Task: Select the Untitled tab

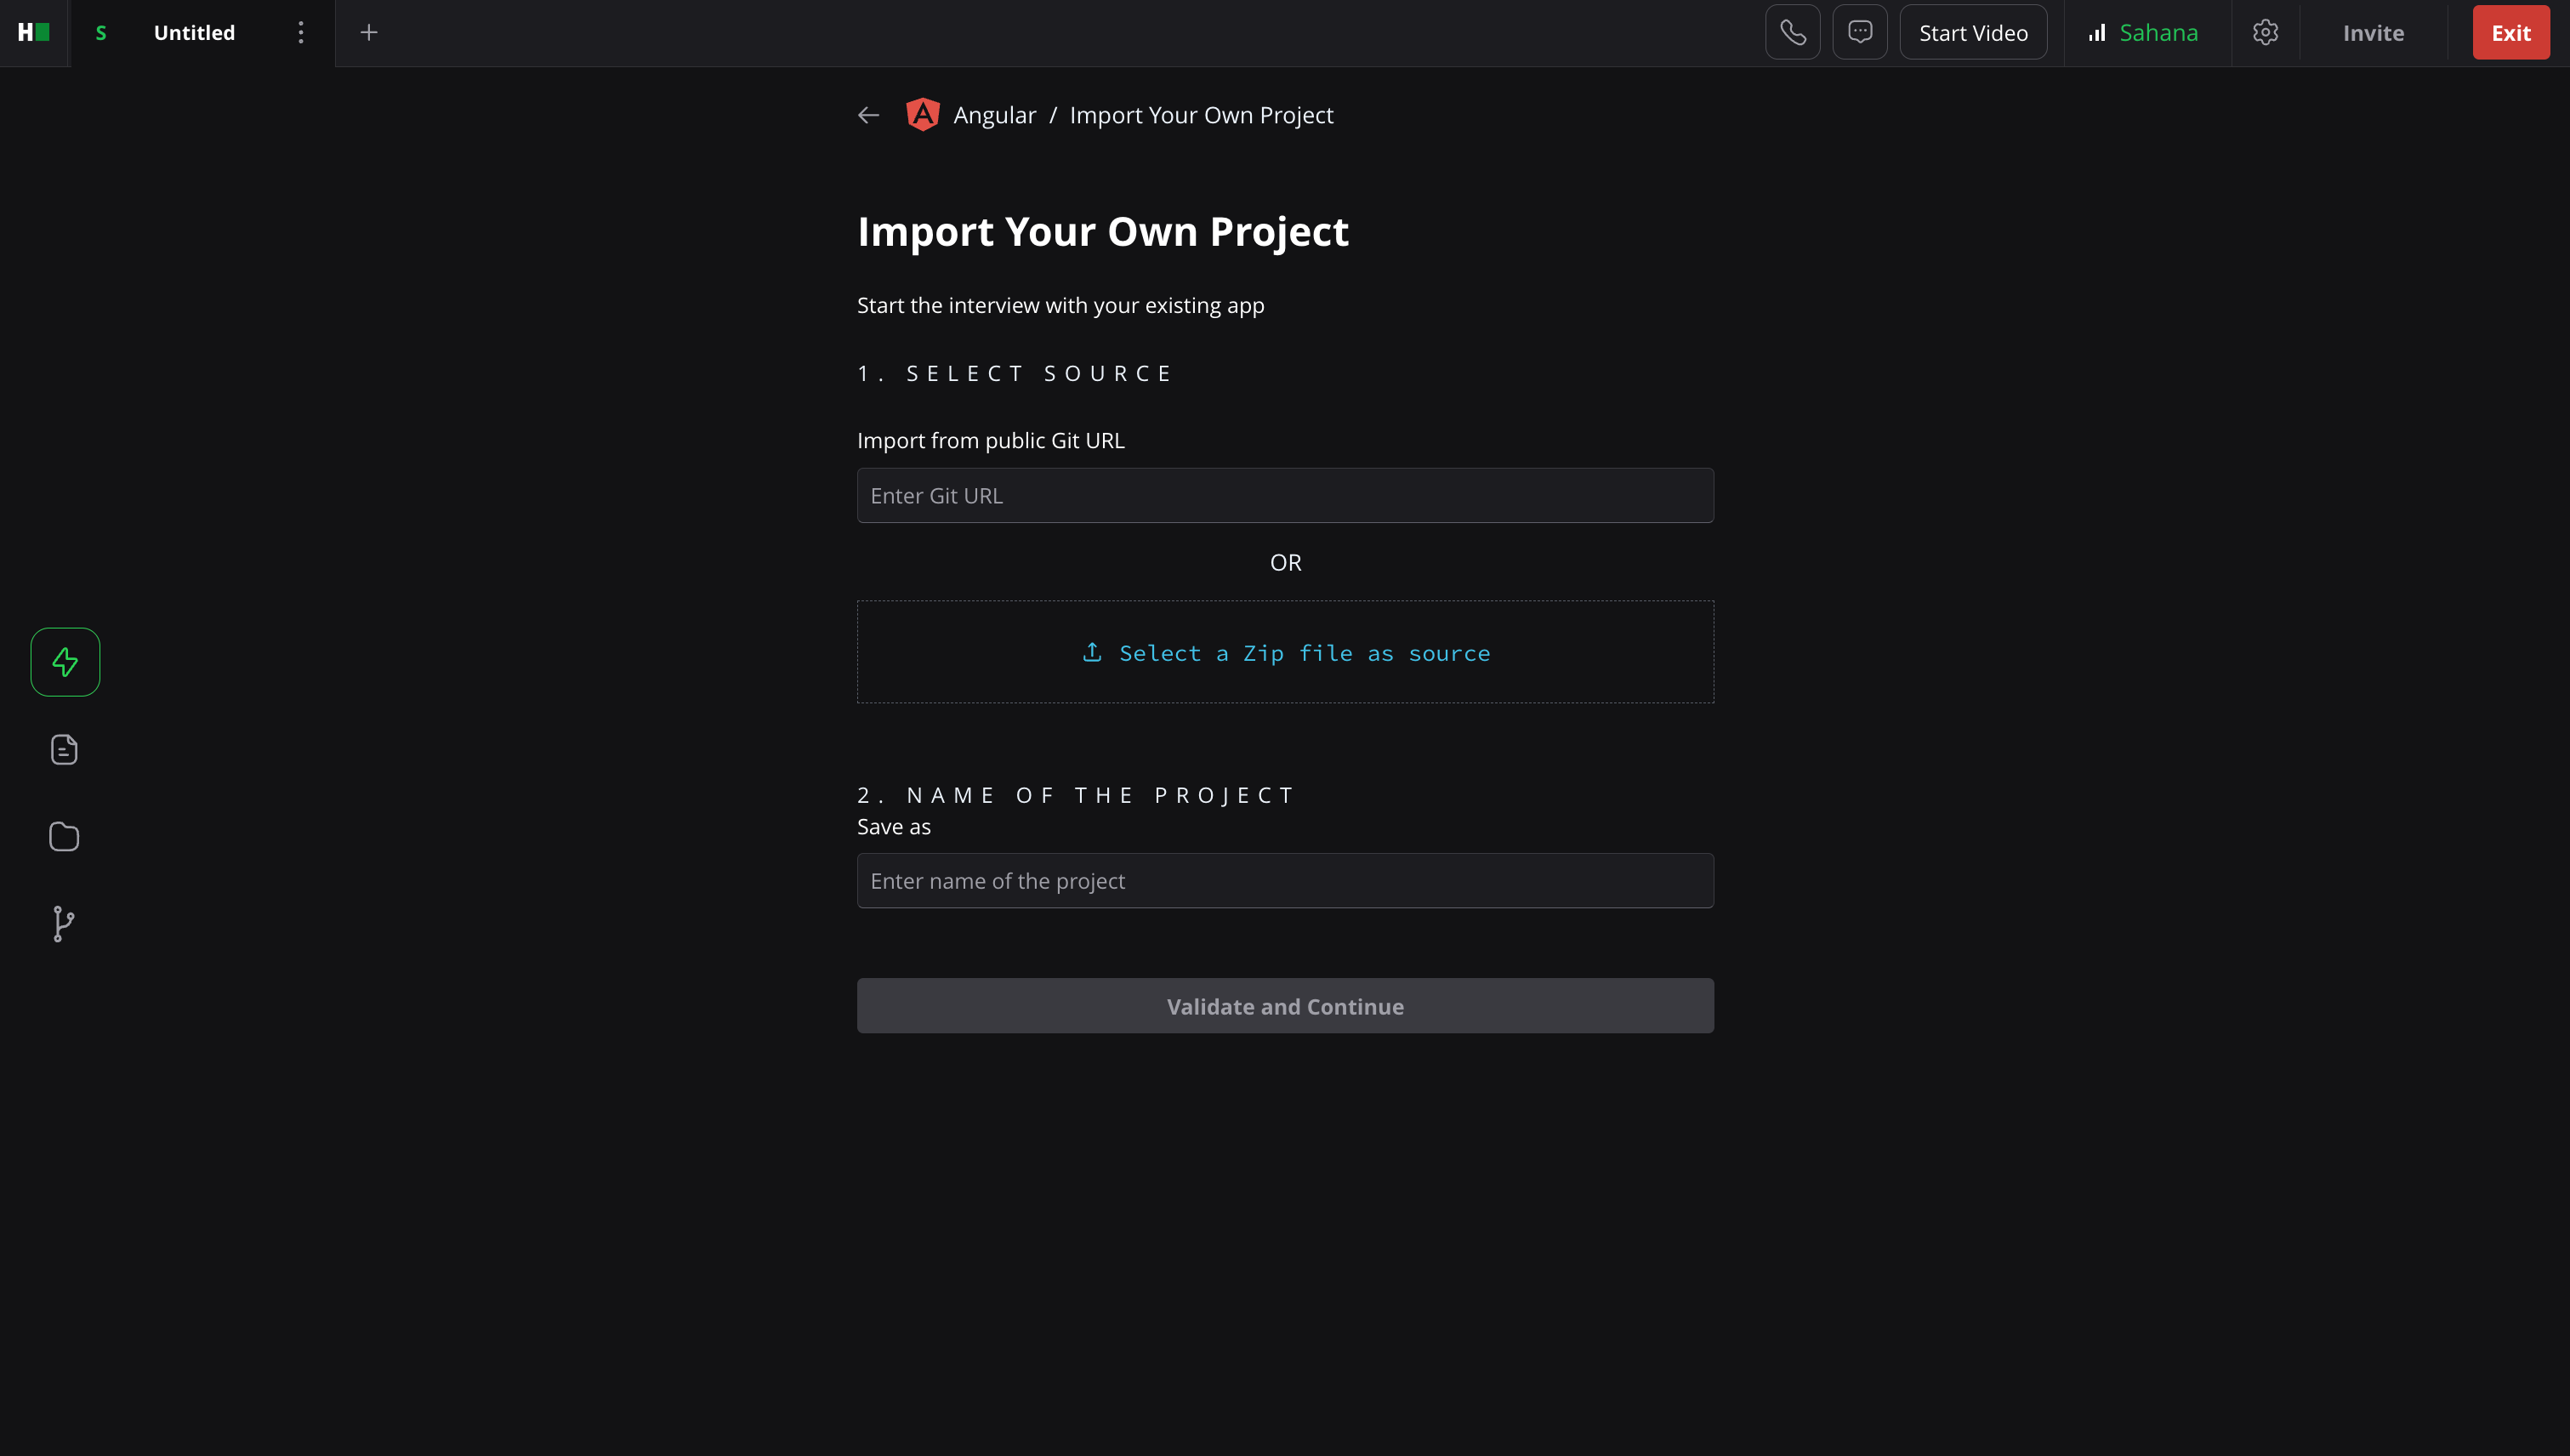Action: tap(194, 32)
